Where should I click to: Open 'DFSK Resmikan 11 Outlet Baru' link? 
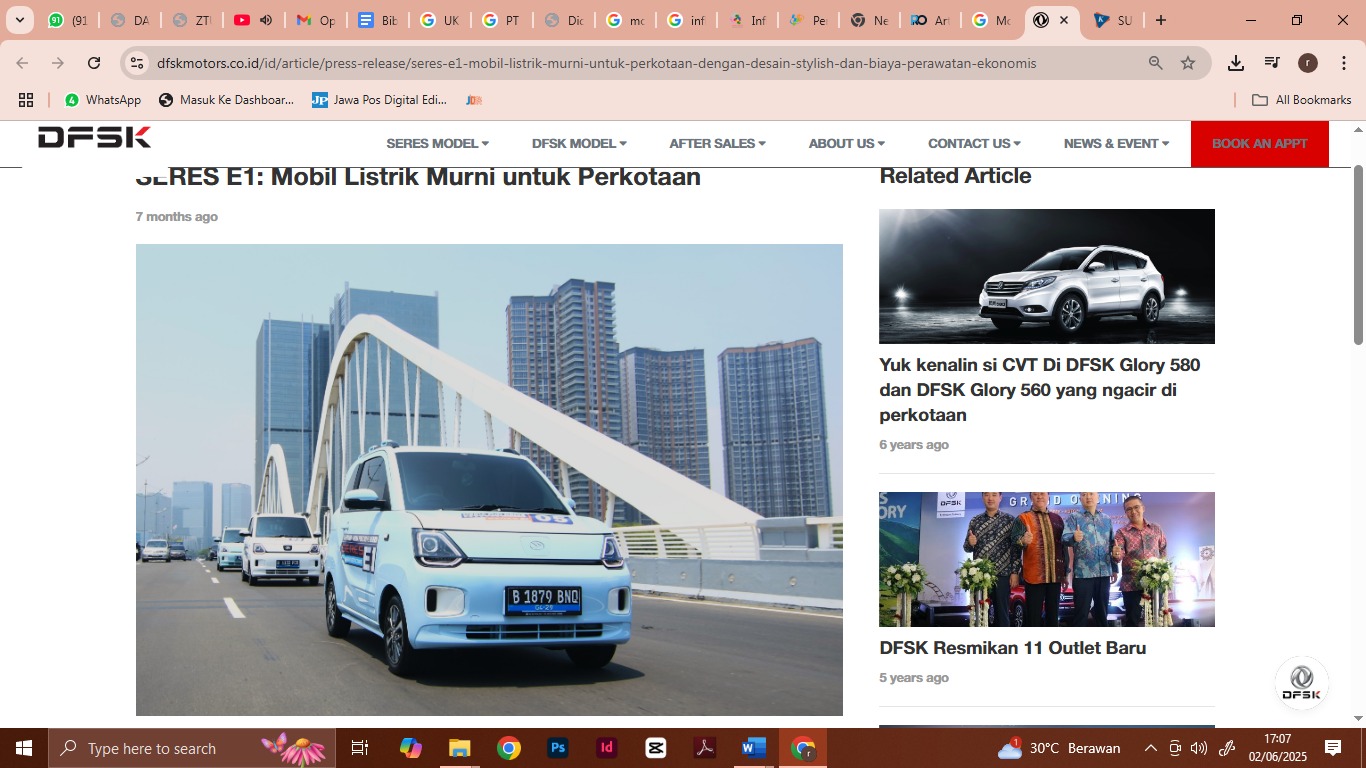1013,648
